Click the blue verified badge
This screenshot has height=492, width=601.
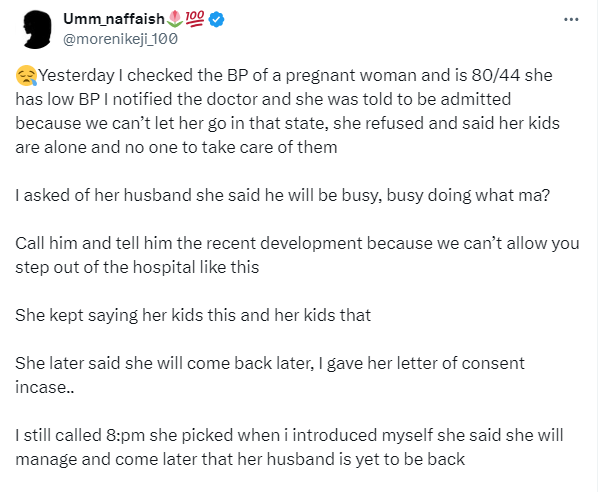[220, 19]
